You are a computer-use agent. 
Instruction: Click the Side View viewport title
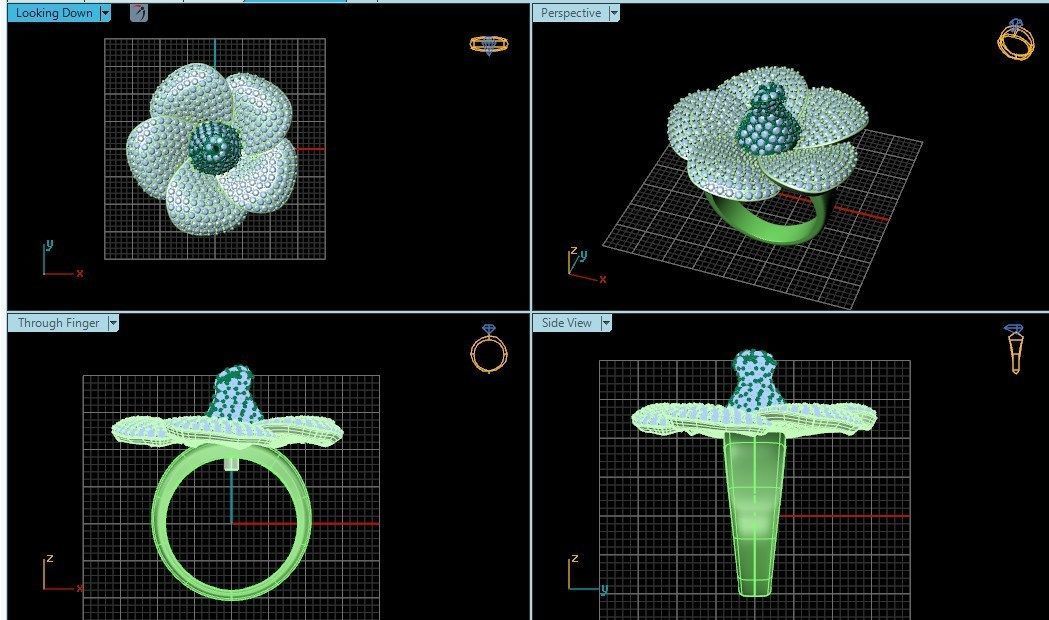click(567, 323)
